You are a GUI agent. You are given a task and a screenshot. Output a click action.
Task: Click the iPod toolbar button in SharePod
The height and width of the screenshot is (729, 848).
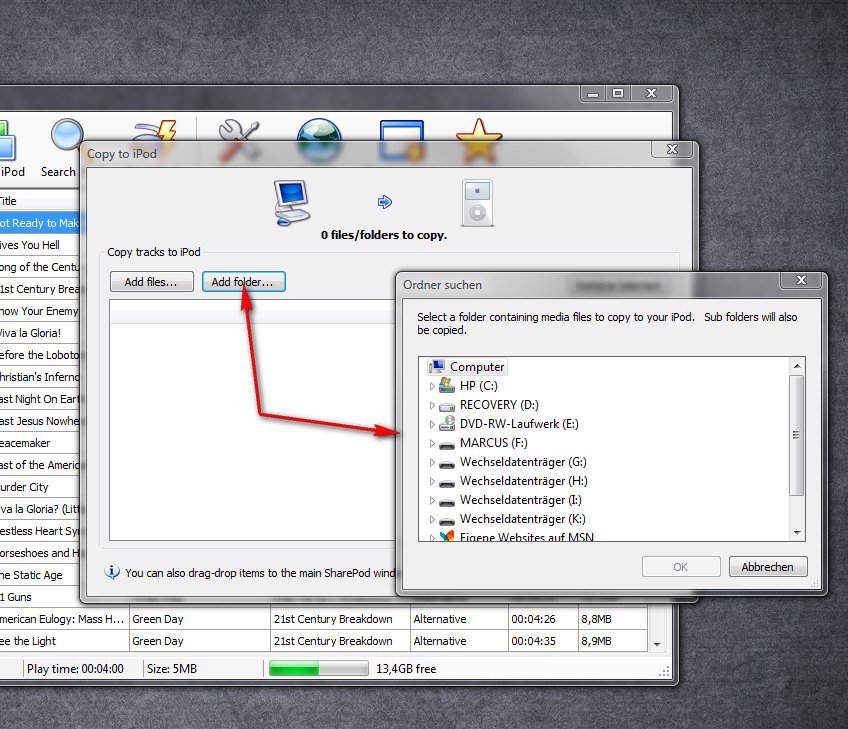[x=12, y=147]
